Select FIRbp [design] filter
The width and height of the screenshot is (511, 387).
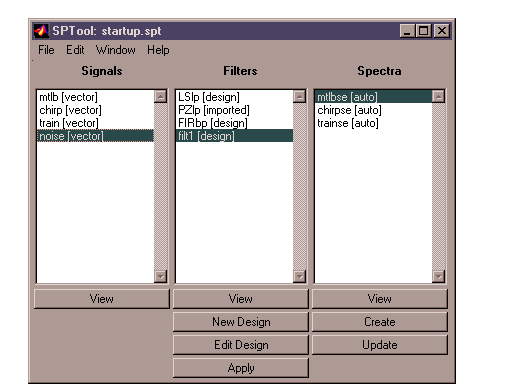234,123
